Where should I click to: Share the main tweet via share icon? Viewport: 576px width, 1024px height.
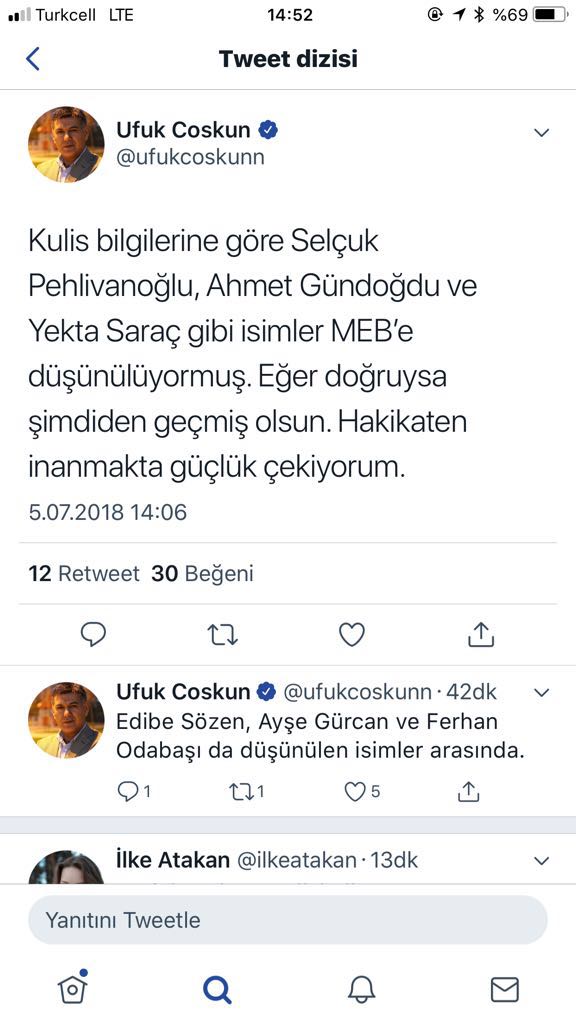tap(481, 633)
